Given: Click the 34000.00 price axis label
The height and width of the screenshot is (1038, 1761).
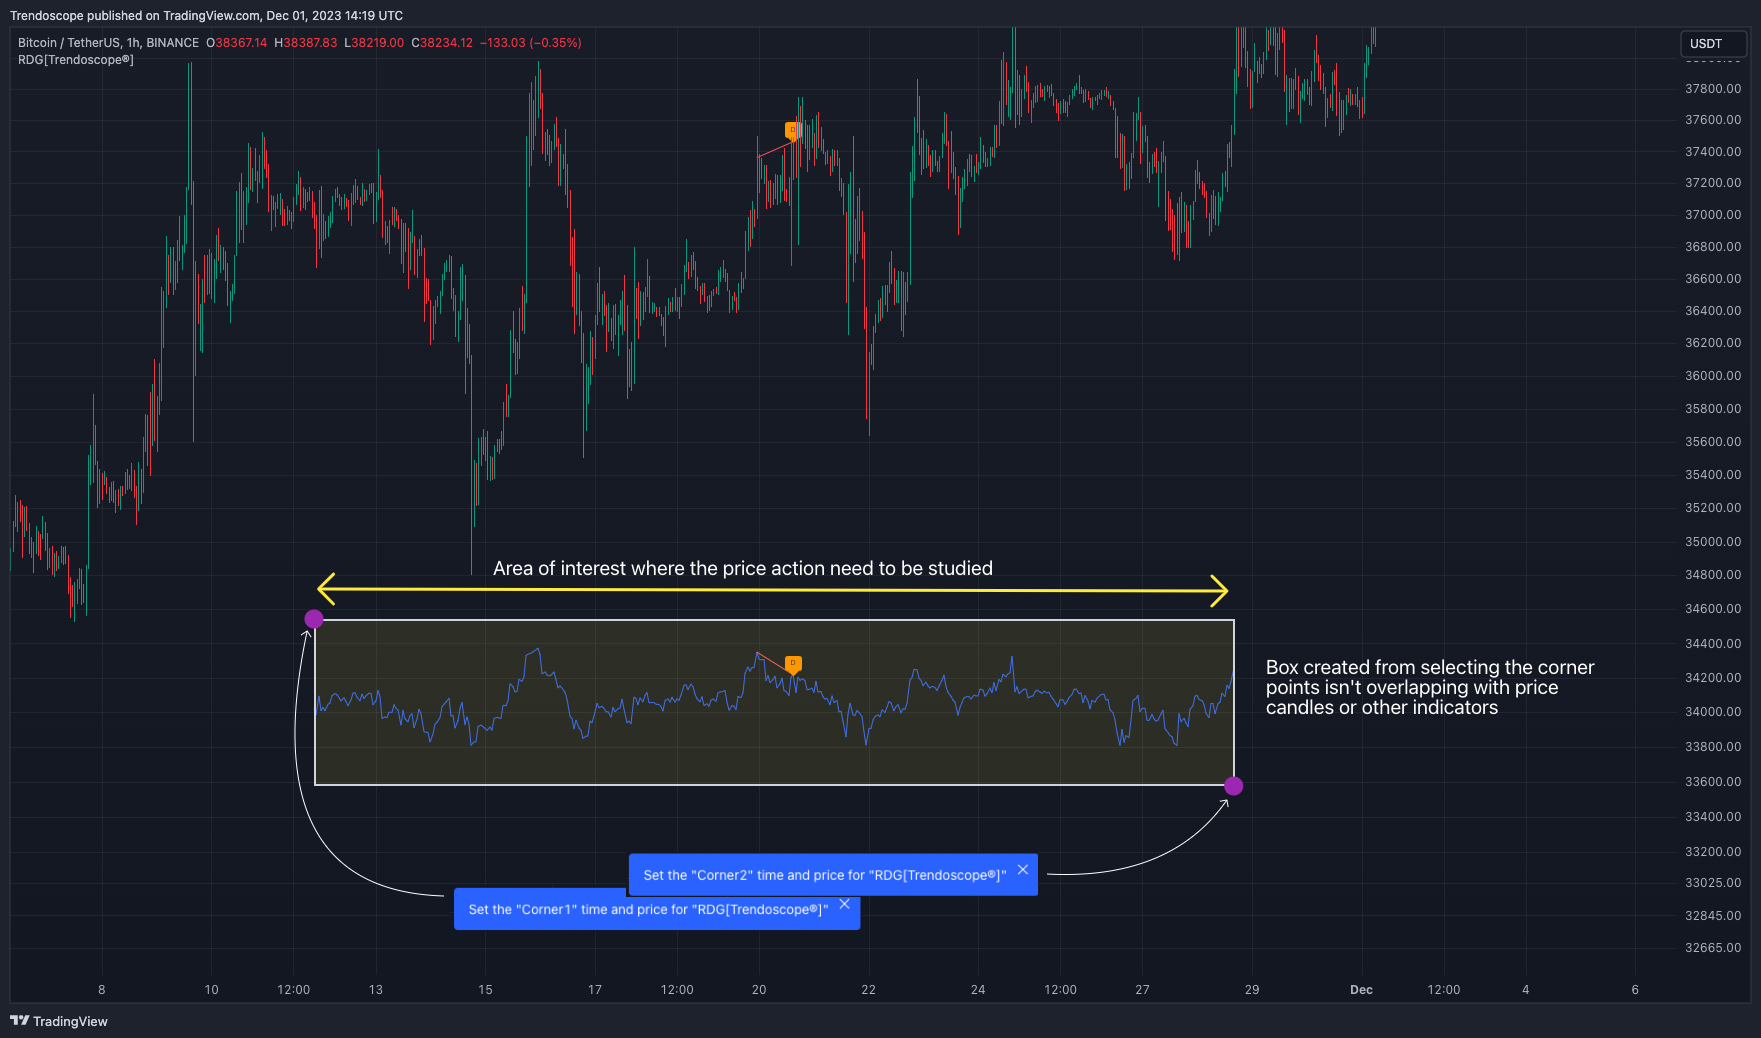Looking at the screenshot, I should tap(1713, 712).
